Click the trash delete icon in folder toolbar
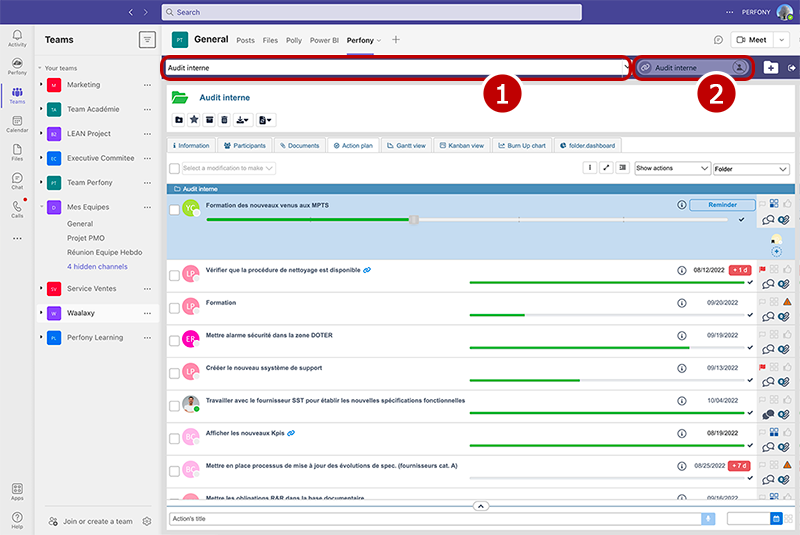Screen dimensions: 800x535 click(x=224, y=120)
